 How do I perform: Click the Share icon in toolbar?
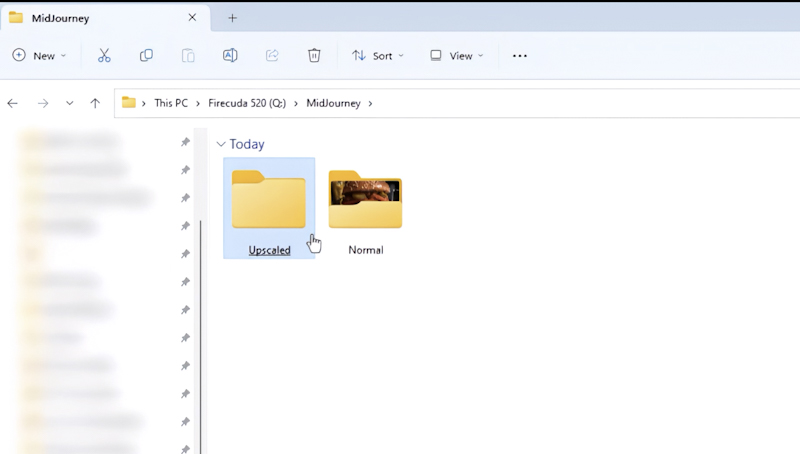272,56
